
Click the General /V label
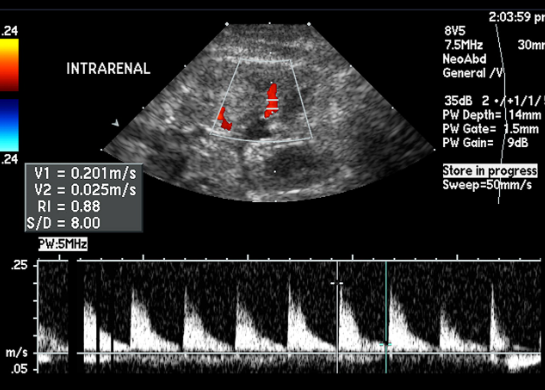(x=473, y=73)
